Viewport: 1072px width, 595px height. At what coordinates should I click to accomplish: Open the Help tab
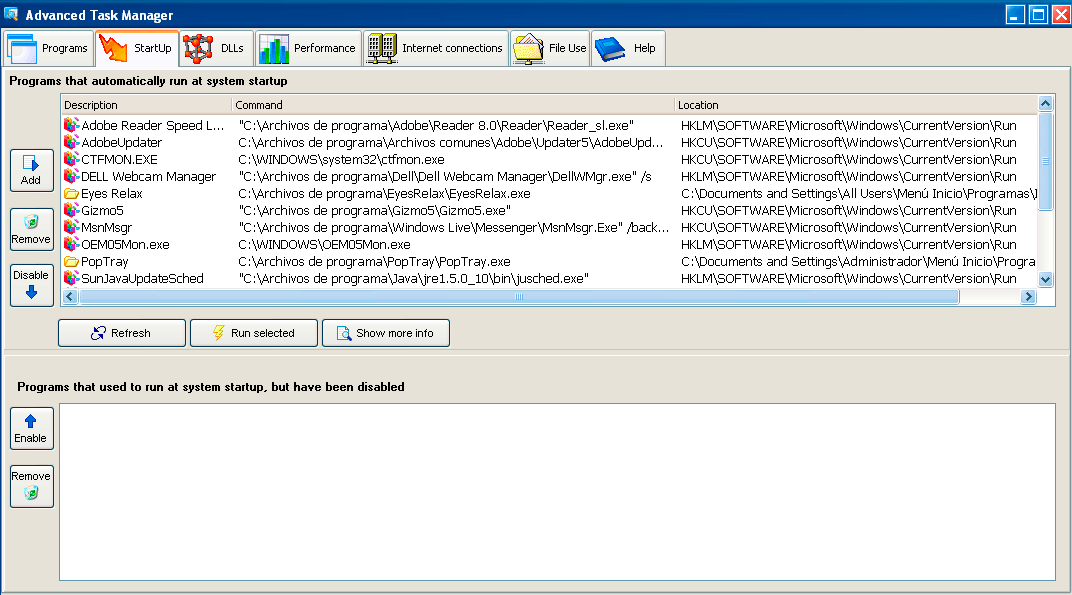point(628,49)
